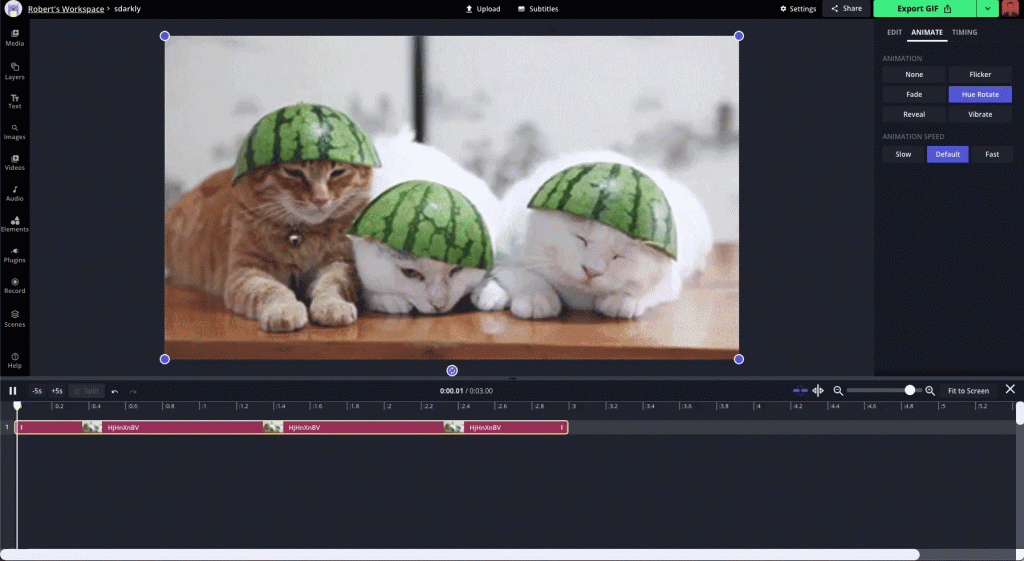Switch to the TIMING tab
This screenshot has width=1024, height=561.
964,32
